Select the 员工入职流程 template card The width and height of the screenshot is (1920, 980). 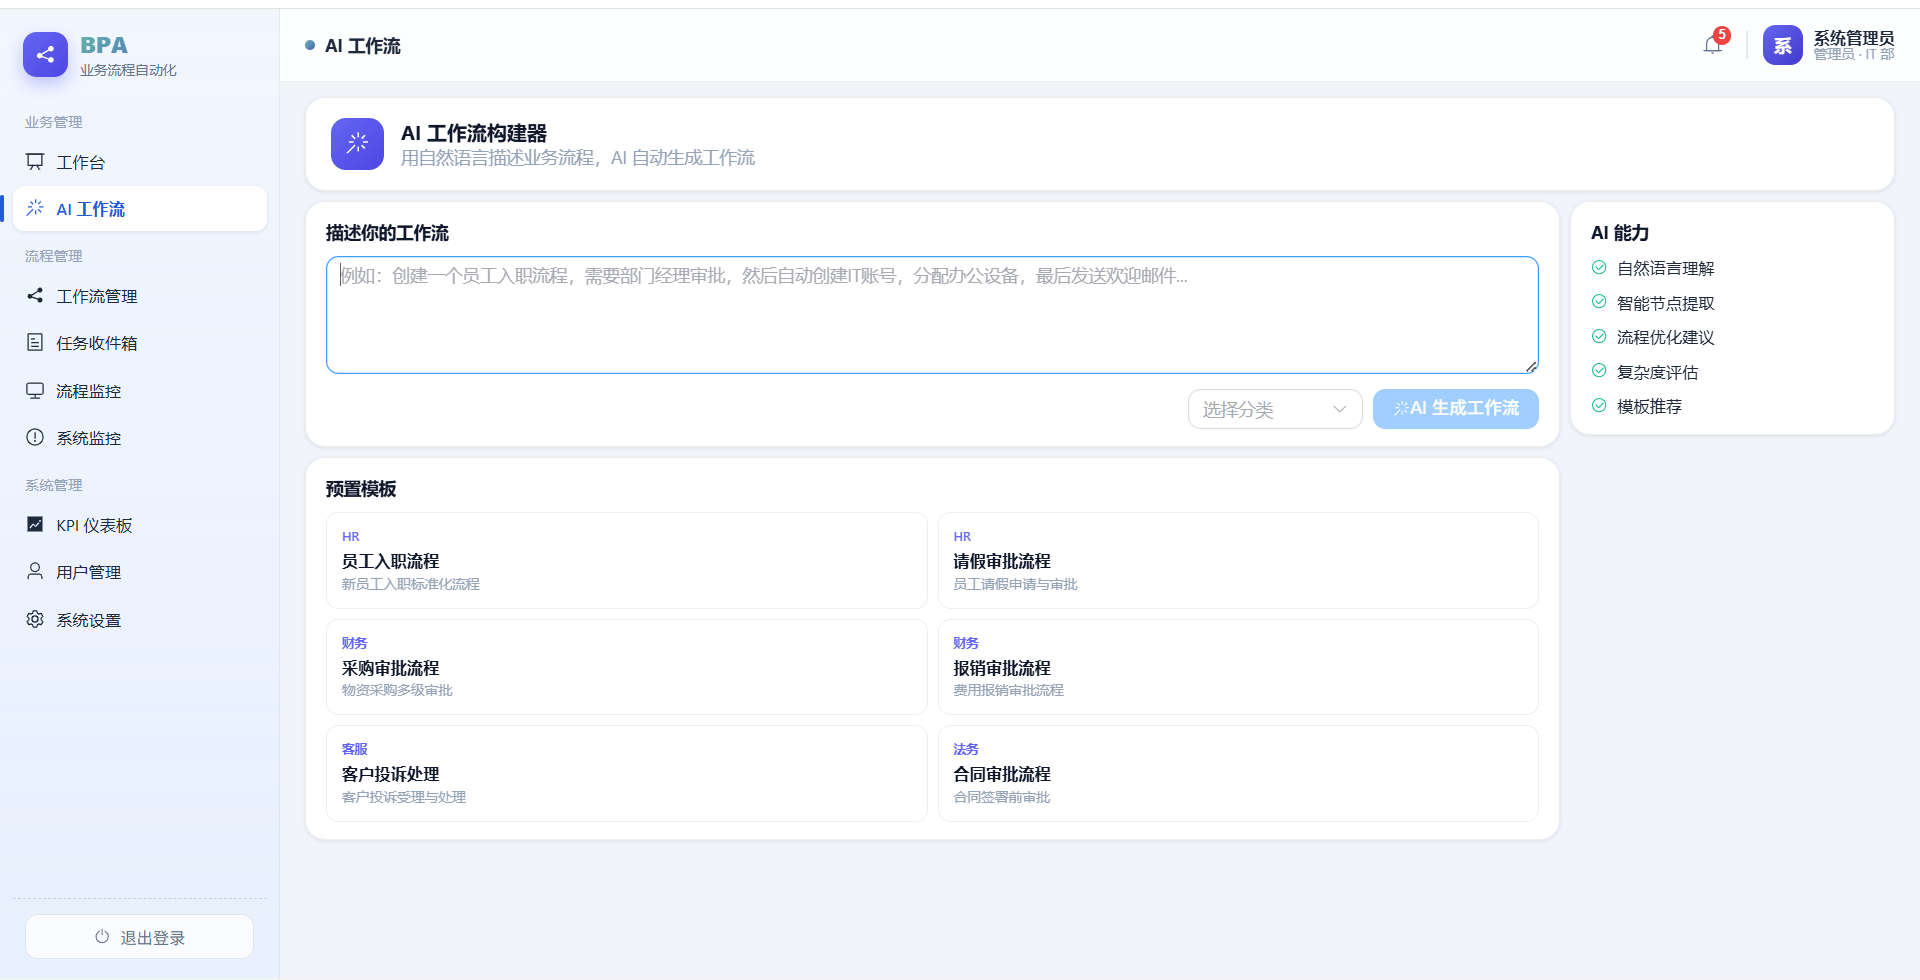pyautogui.click(x=626, y=561)
